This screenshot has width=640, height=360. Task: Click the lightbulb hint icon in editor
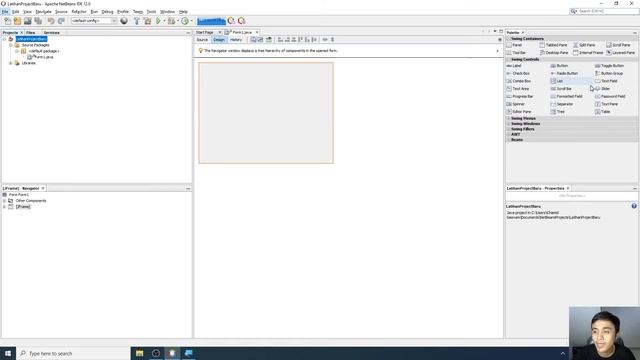tap(200, 51)
